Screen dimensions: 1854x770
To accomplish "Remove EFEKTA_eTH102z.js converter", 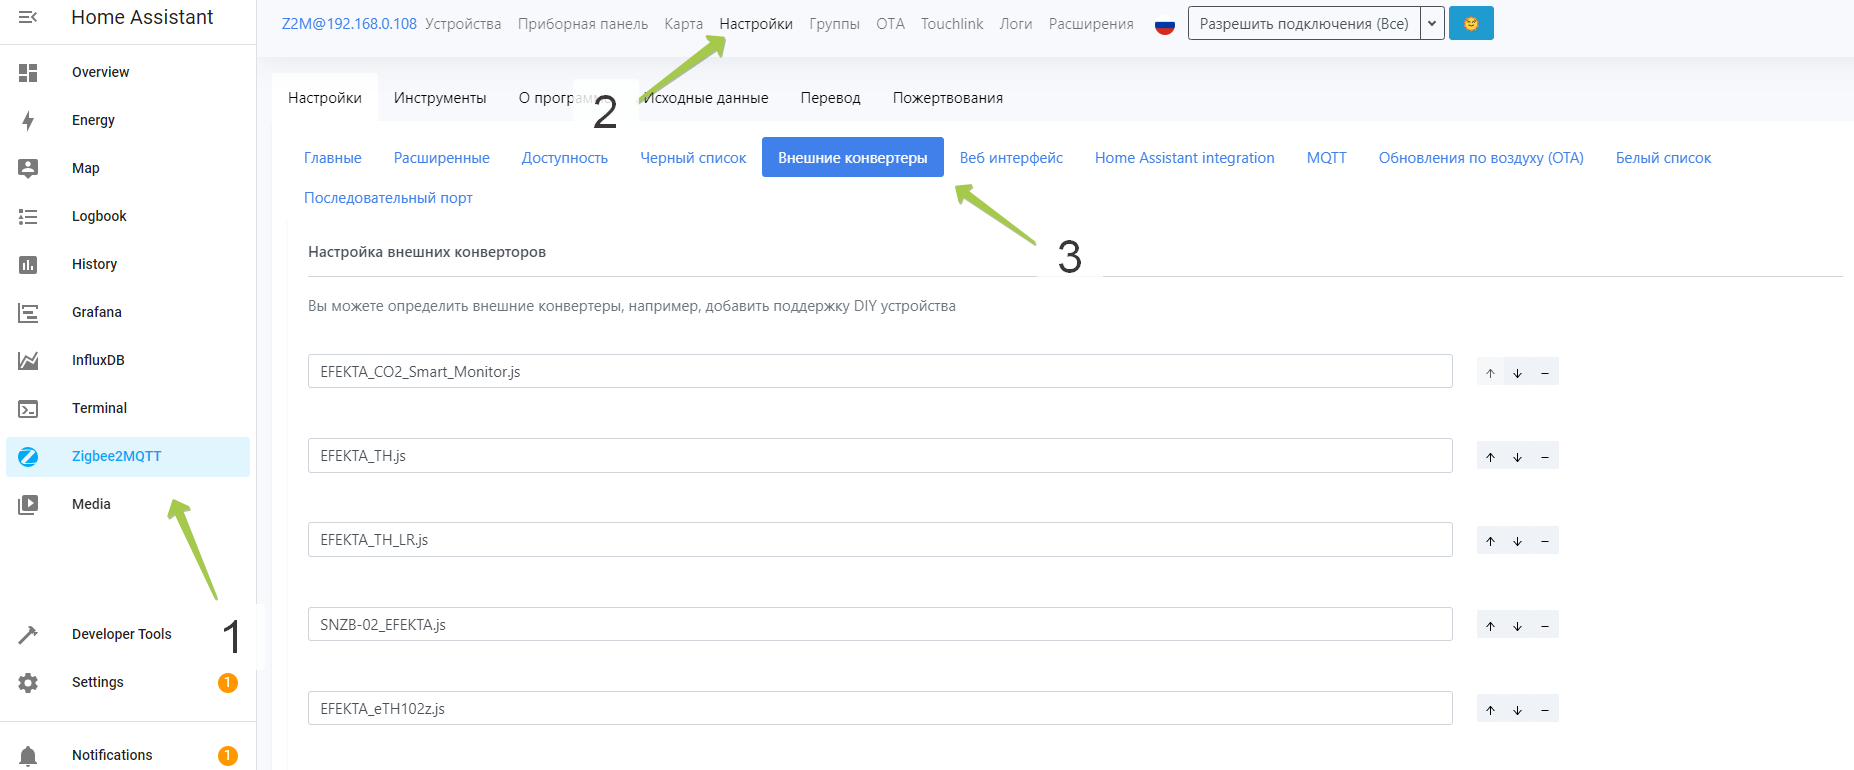I will pyautogui.click(x=1545, y=709).
